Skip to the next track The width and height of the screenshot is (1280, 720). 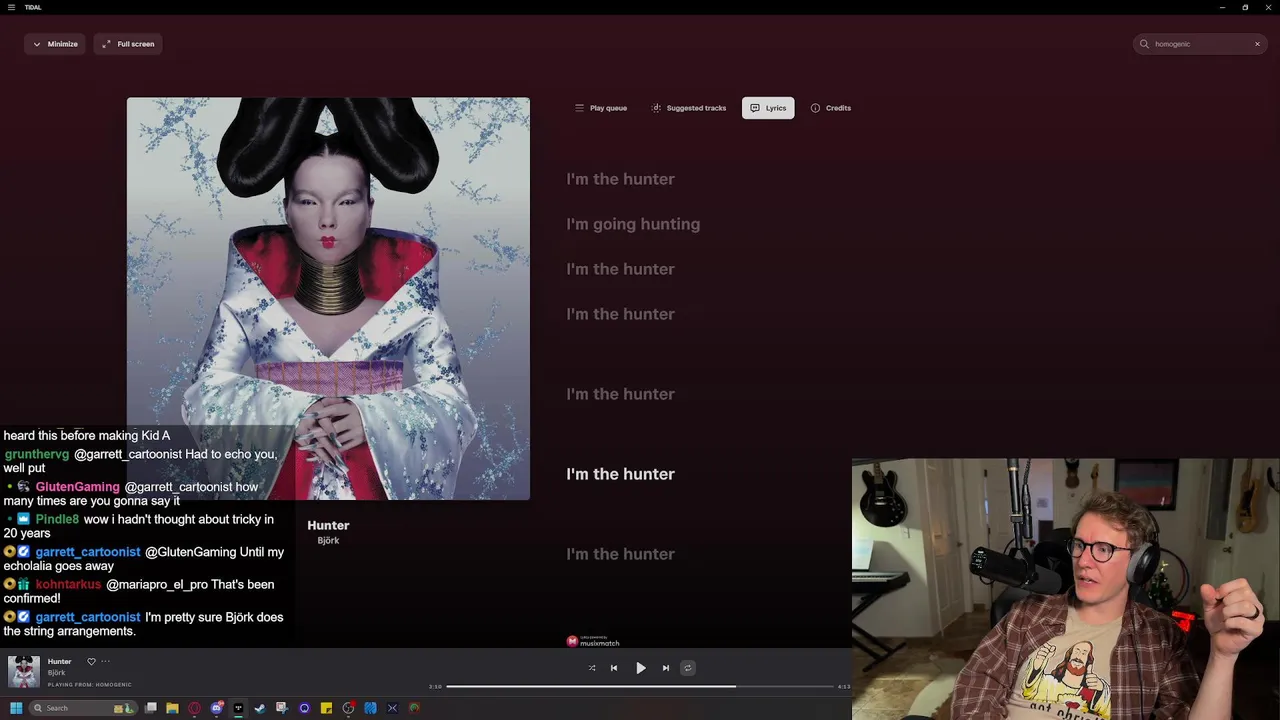[x=666, y=668]
